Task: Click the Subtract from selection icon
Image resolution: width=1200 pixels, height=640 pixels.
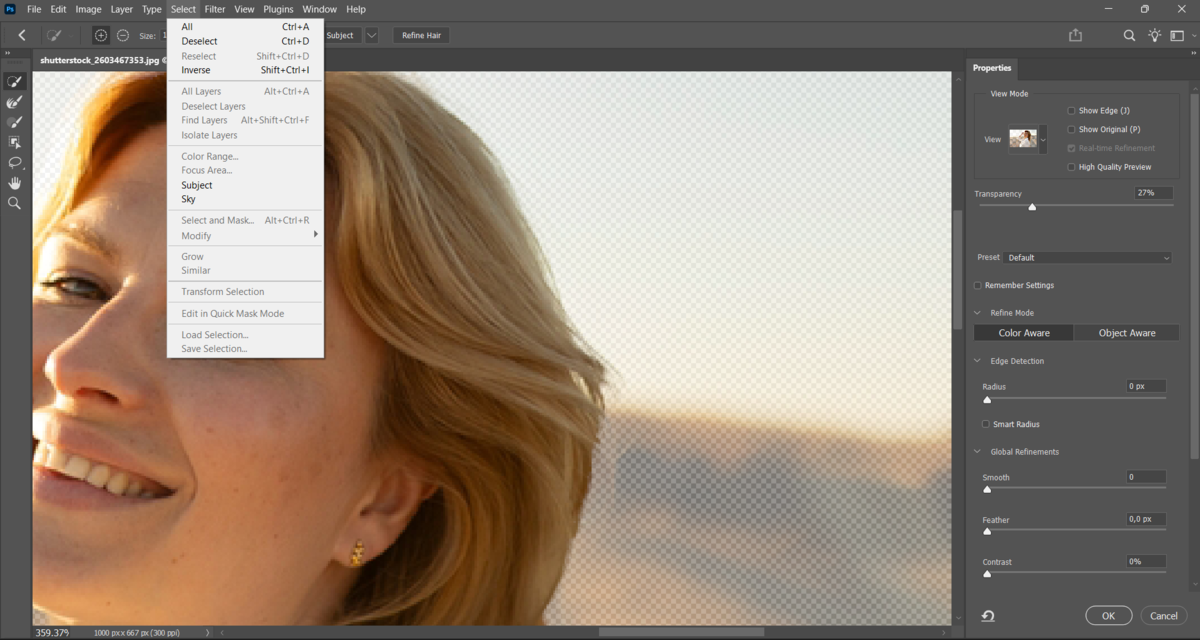Action: [123, 35]
